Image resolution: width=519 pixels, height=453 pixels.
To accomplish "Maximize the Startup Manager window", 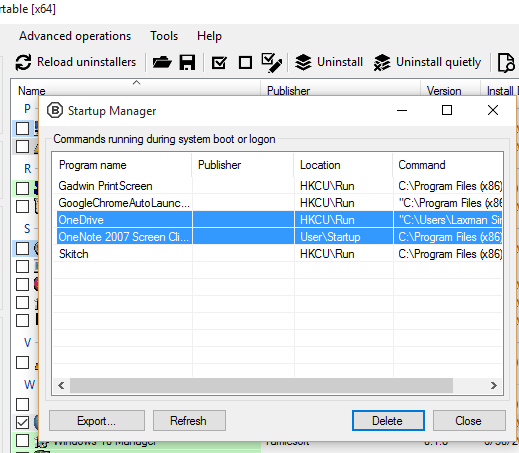I will (447, 110).
